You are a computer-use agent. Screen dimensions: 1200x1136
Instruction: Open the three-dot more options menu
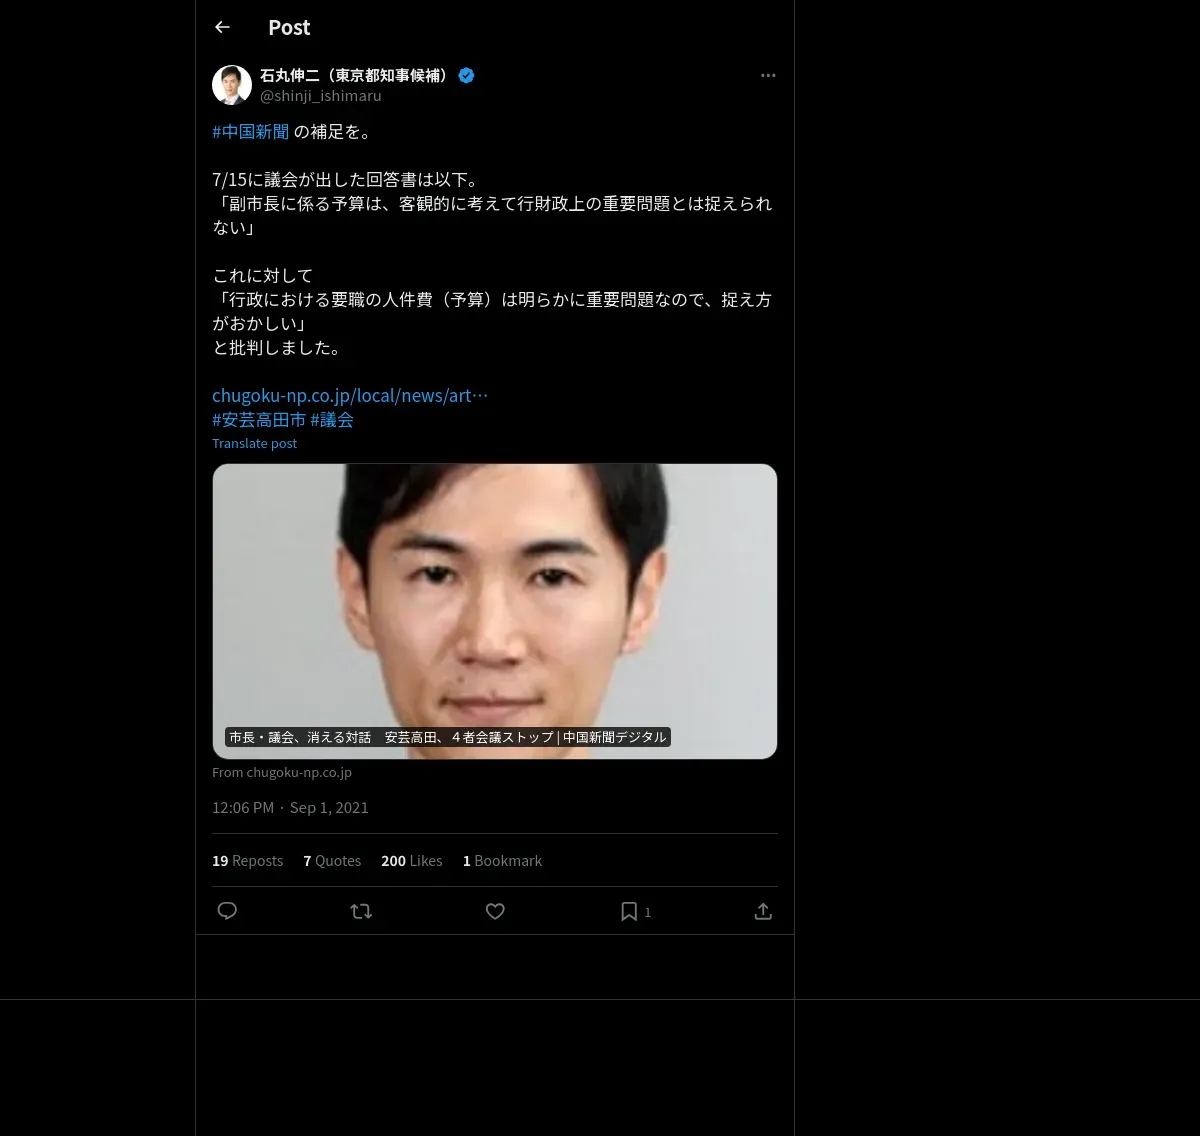(x=768, y=75)
